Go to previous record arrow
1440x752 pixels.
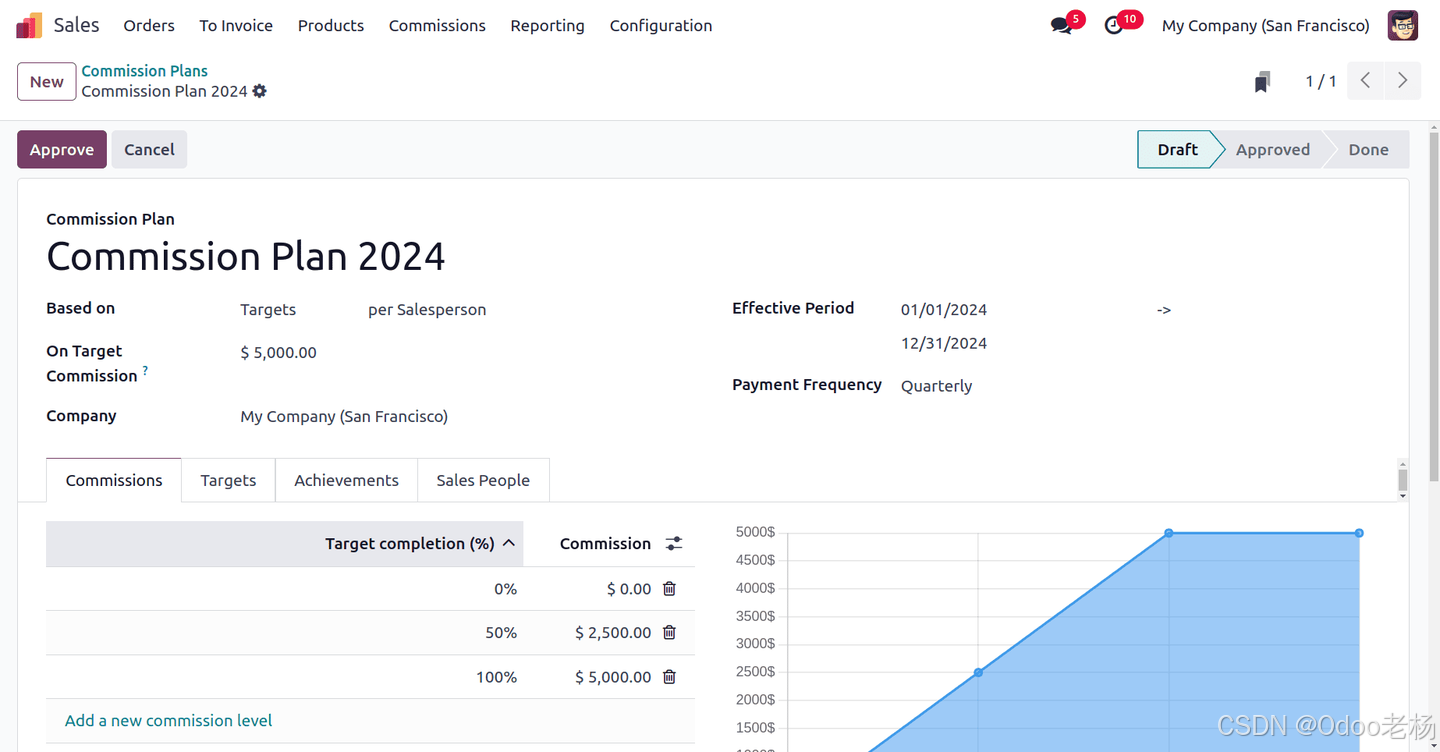click(1365, 81)
